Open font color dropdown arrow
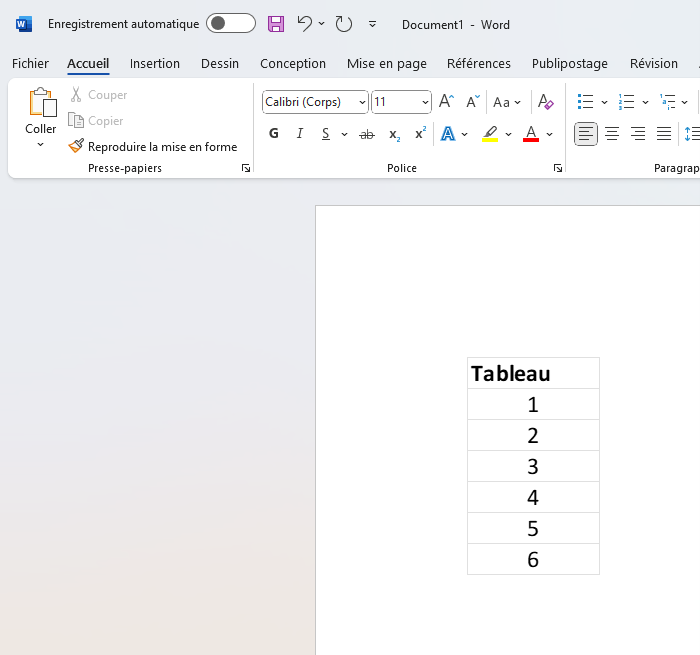The width and height of the screenshot is (700, 655). coord(550,134)
